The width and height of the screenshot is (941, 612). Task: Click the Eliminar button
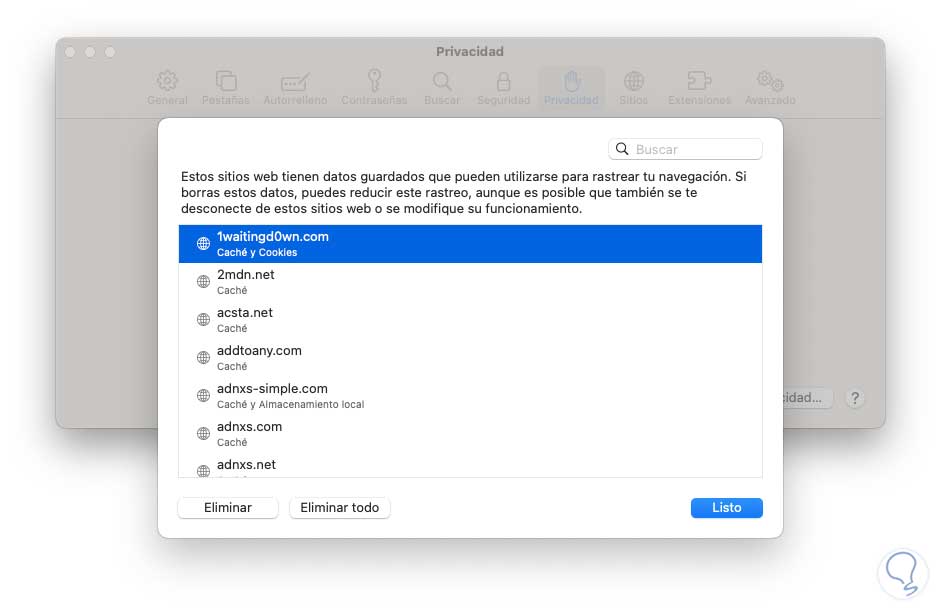tap(228, 508)
